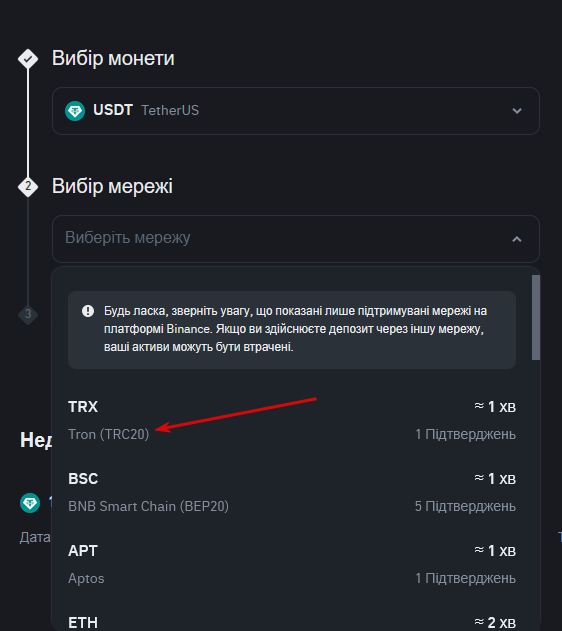The width and height of the screenshot is (562, 631).
Task: Select the BSC BNB Smart Chain network
Action: (x=292, y=493)
